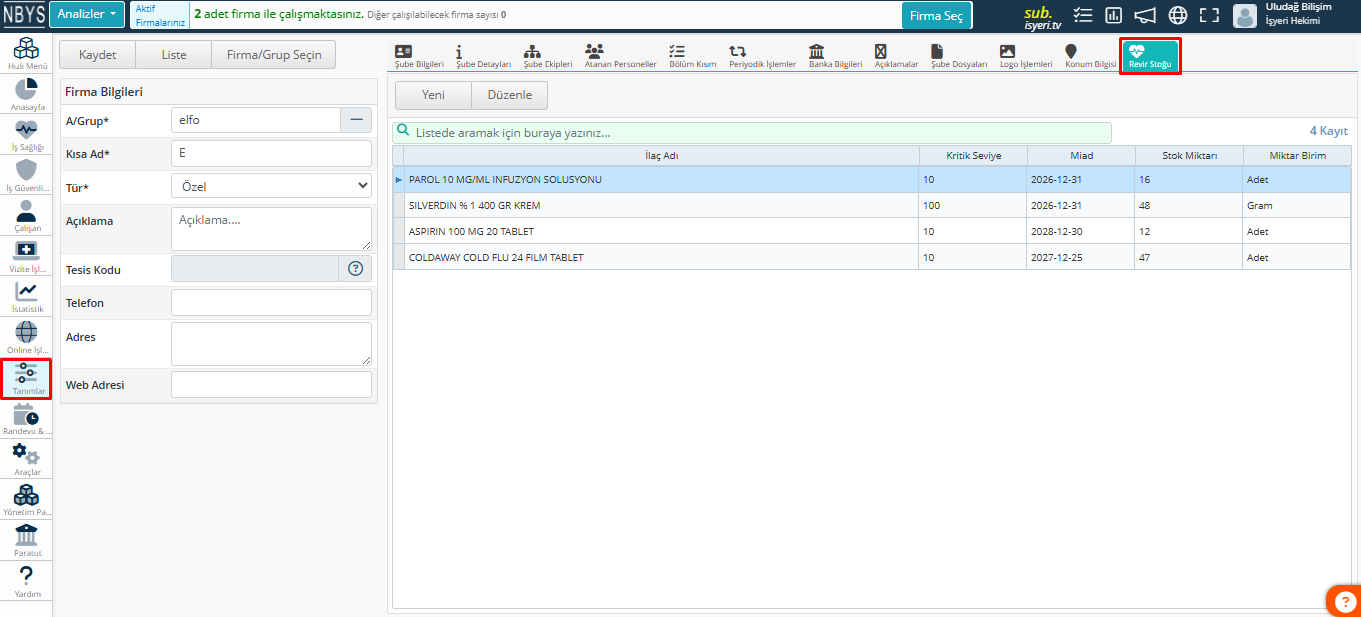Image resolution: width=1361 pixels, height=617 pixels.
Task: Click the chart report icon in the header
Action: coord(1114,15)
